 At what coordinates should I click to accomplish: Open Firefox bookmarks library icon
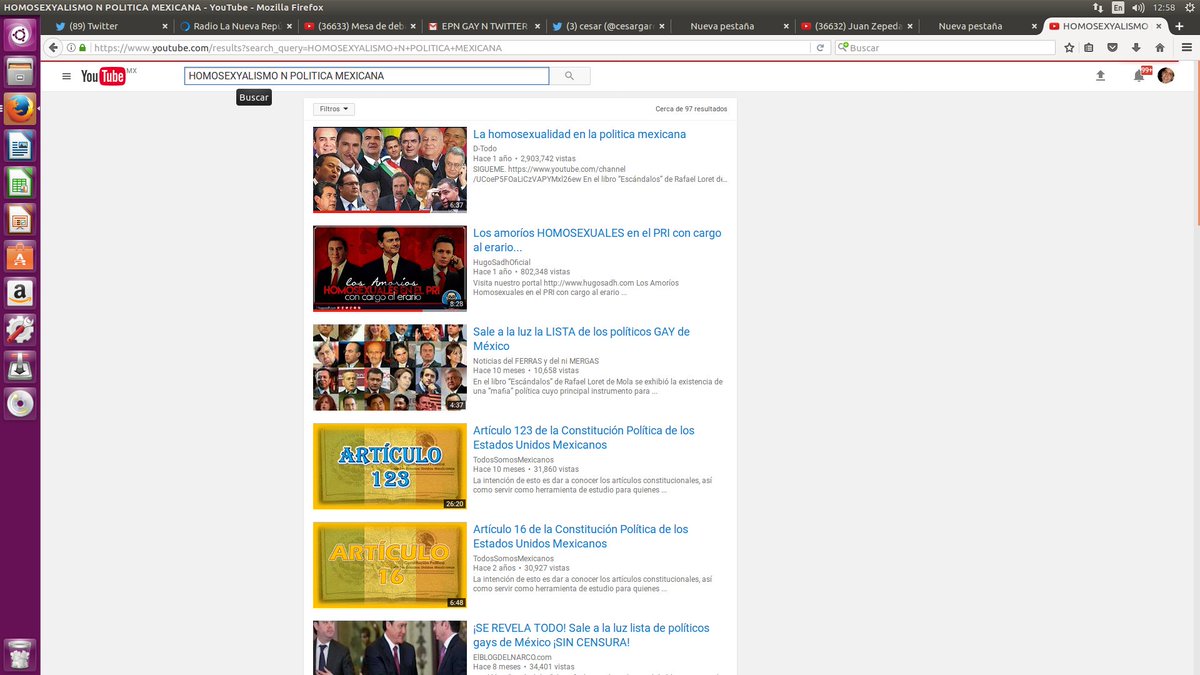pyautogui.click(x=1089, y=47)
